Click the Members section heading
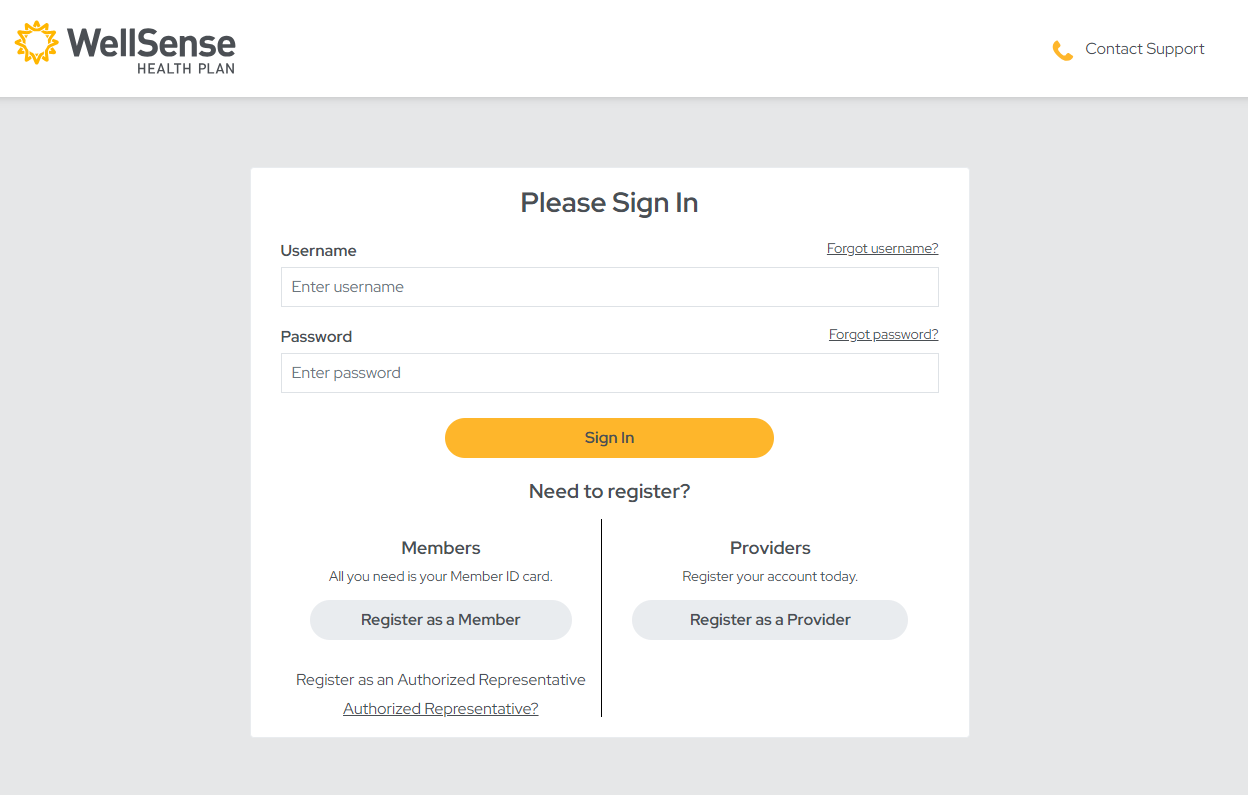The height and width of the screenshot is (795, 1248). coord(440,548)
